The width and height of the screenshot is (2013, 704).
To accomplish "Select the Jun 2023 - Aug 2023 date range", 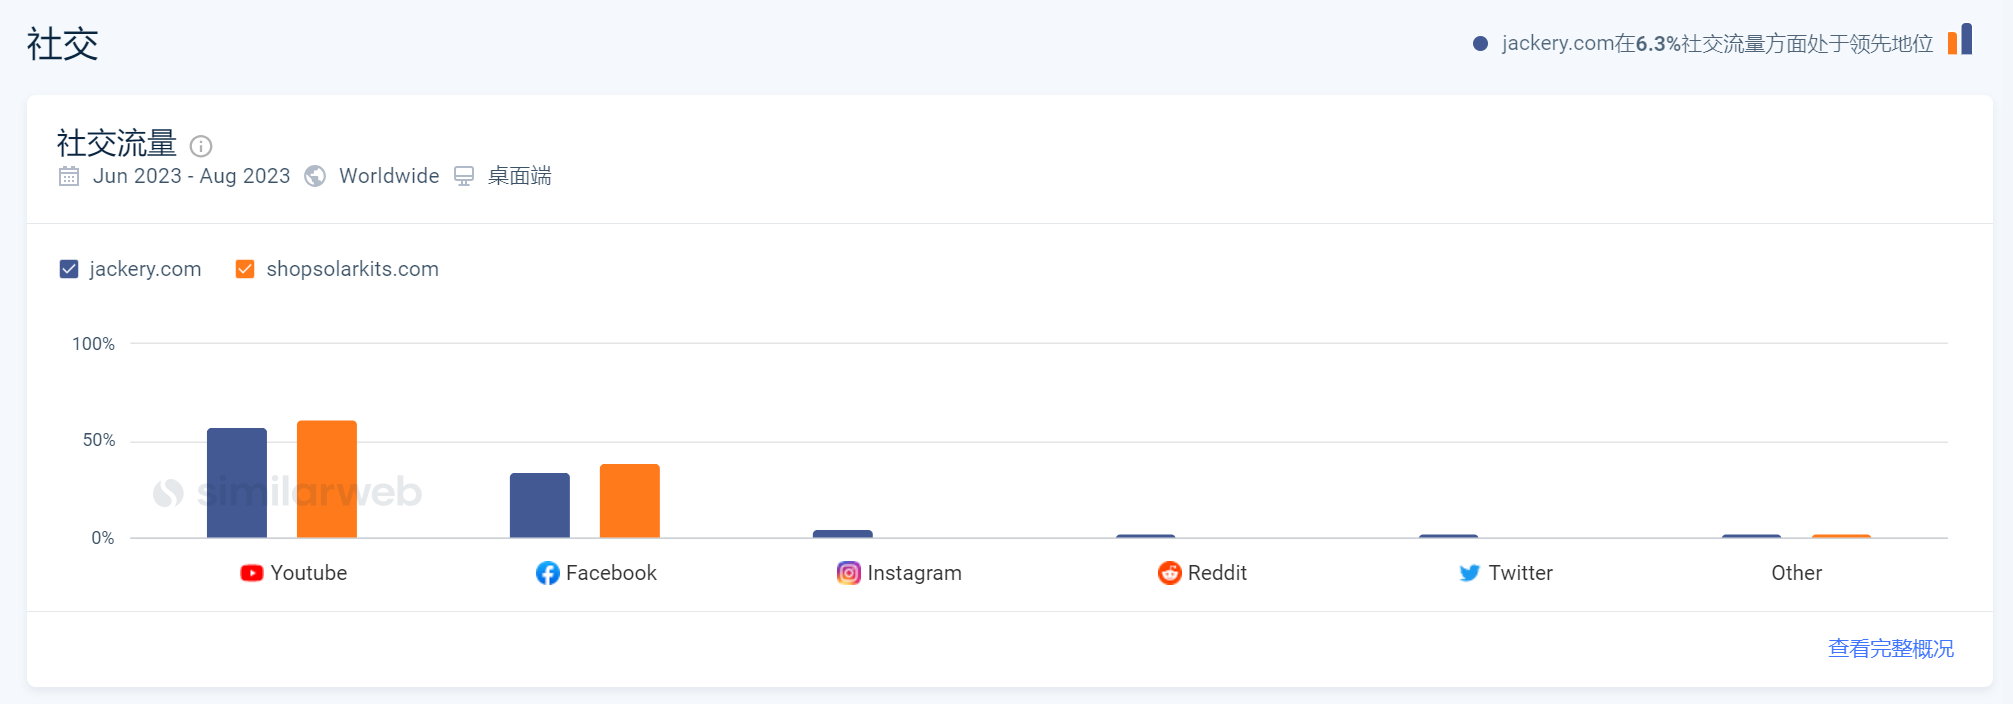I will (x=191, y=176).
